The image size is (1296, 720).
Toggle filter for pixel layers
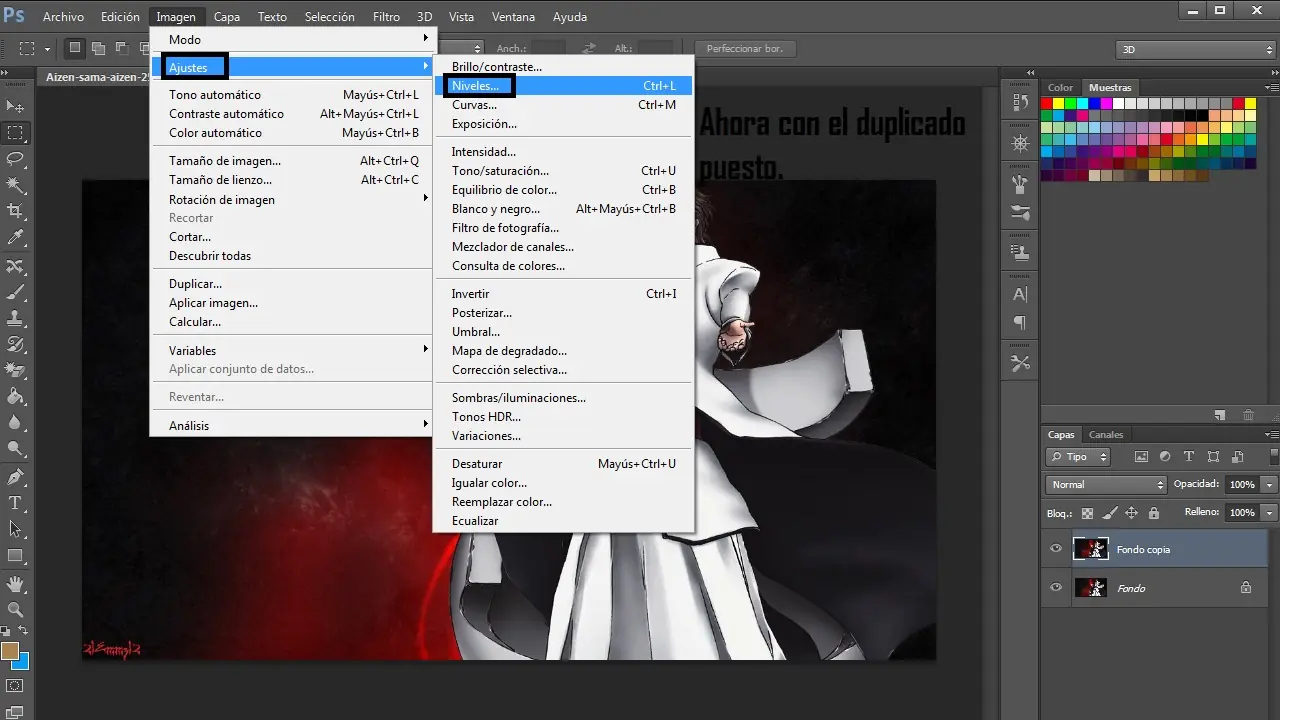[1141, 457]
